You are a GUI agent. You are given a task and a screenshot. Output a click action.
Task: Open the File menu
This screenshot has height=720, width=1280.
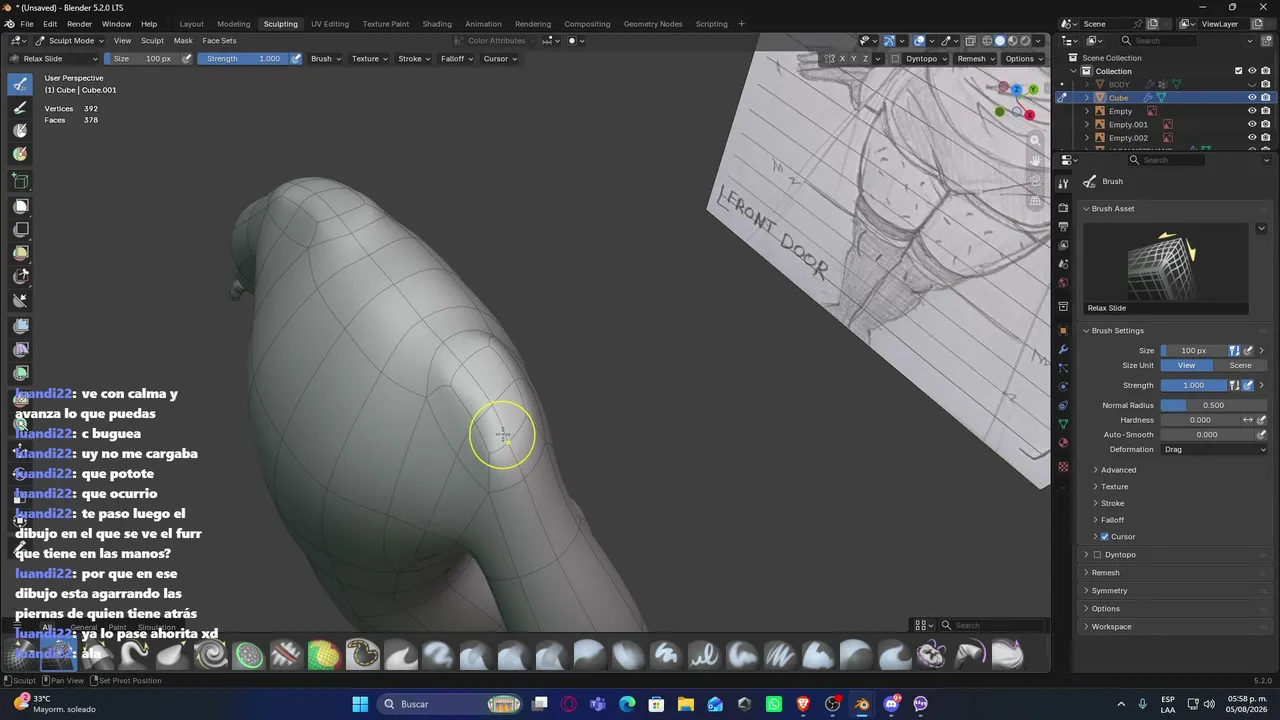click(25, 24)
